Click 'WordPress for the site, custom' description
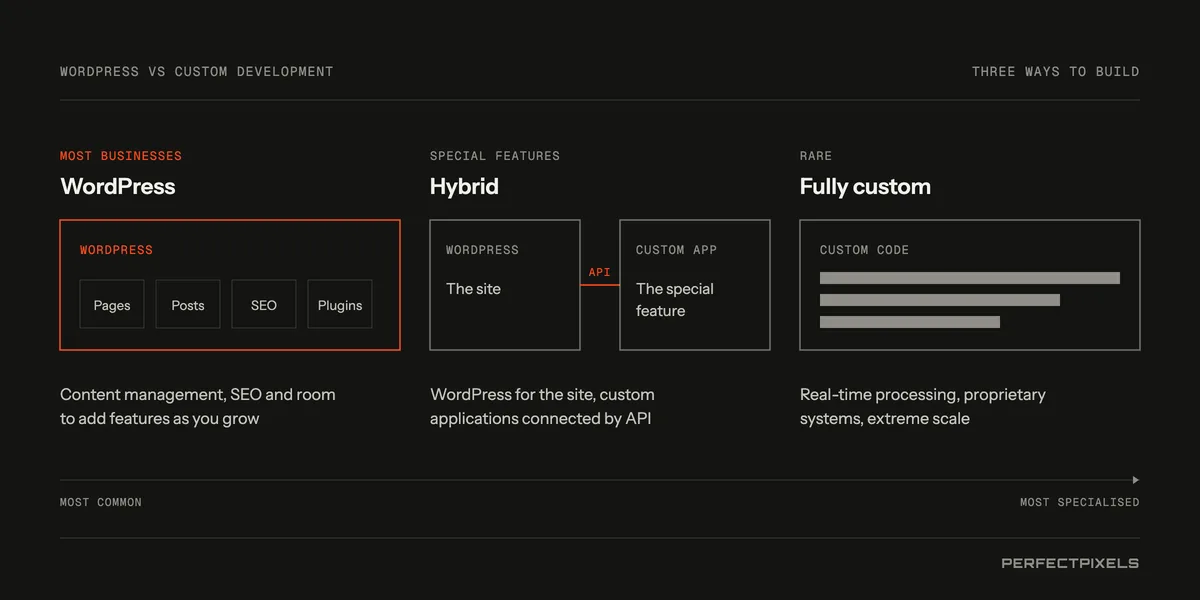Image resolution: width=1200 pixels, height=600 pixels. tap(542, 395)
